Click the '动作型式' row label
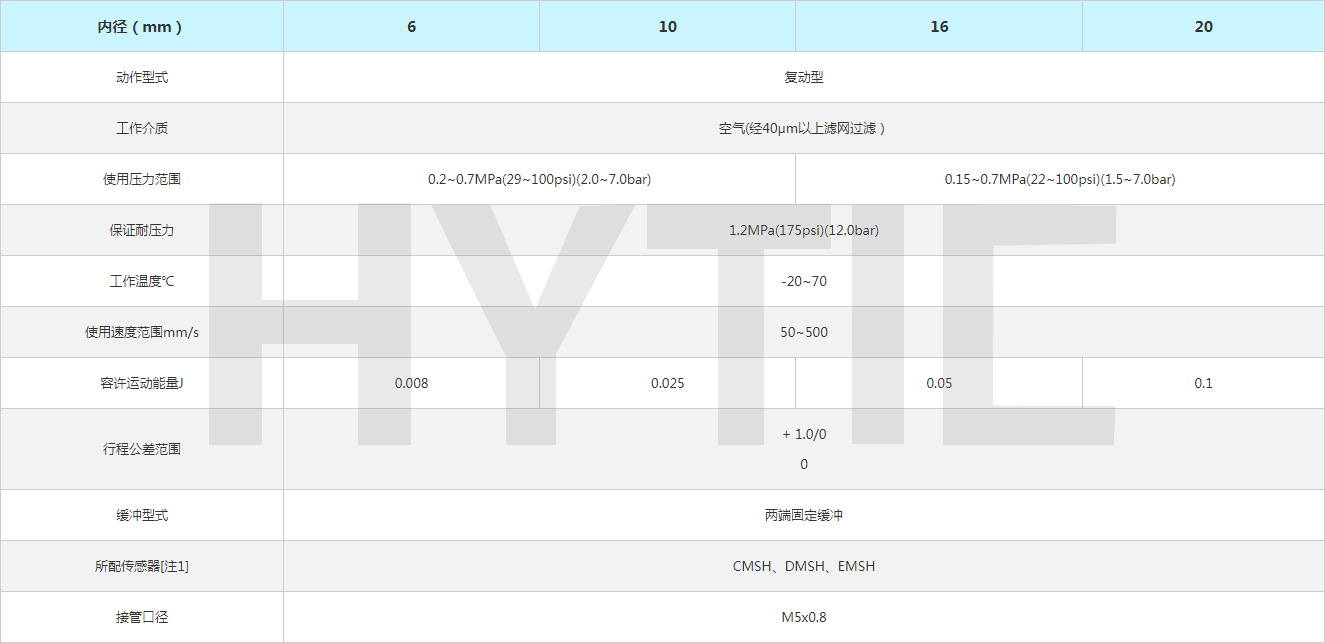This screenshot has width=1325, height=643. click(x=141, y=77)
